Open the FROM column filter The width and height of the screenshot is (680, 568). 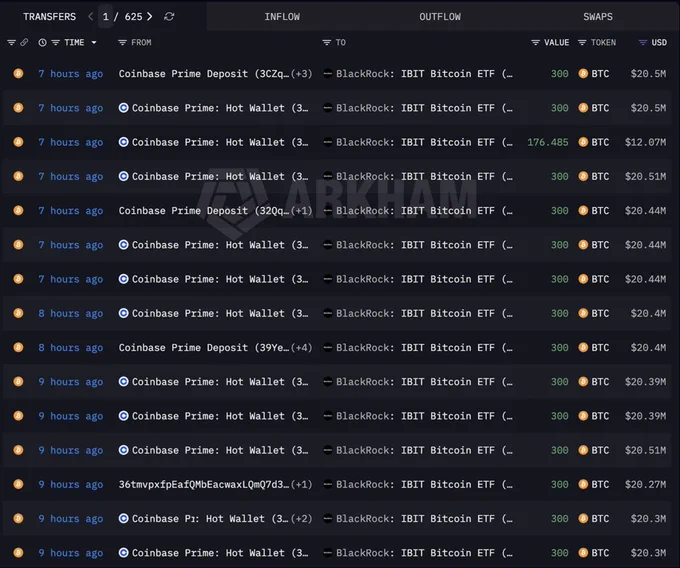coord(122,42)
